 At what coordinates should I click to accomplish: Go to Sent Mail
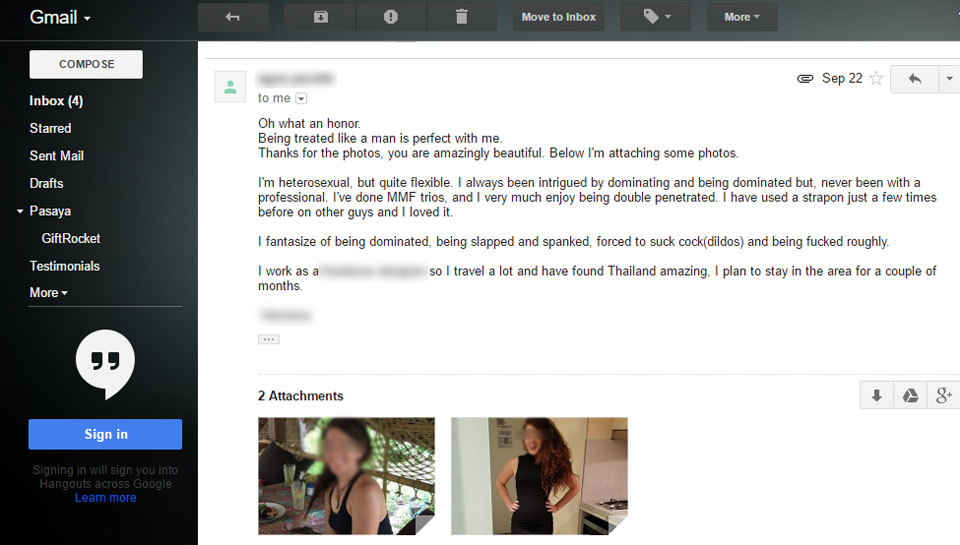point(56,156)
